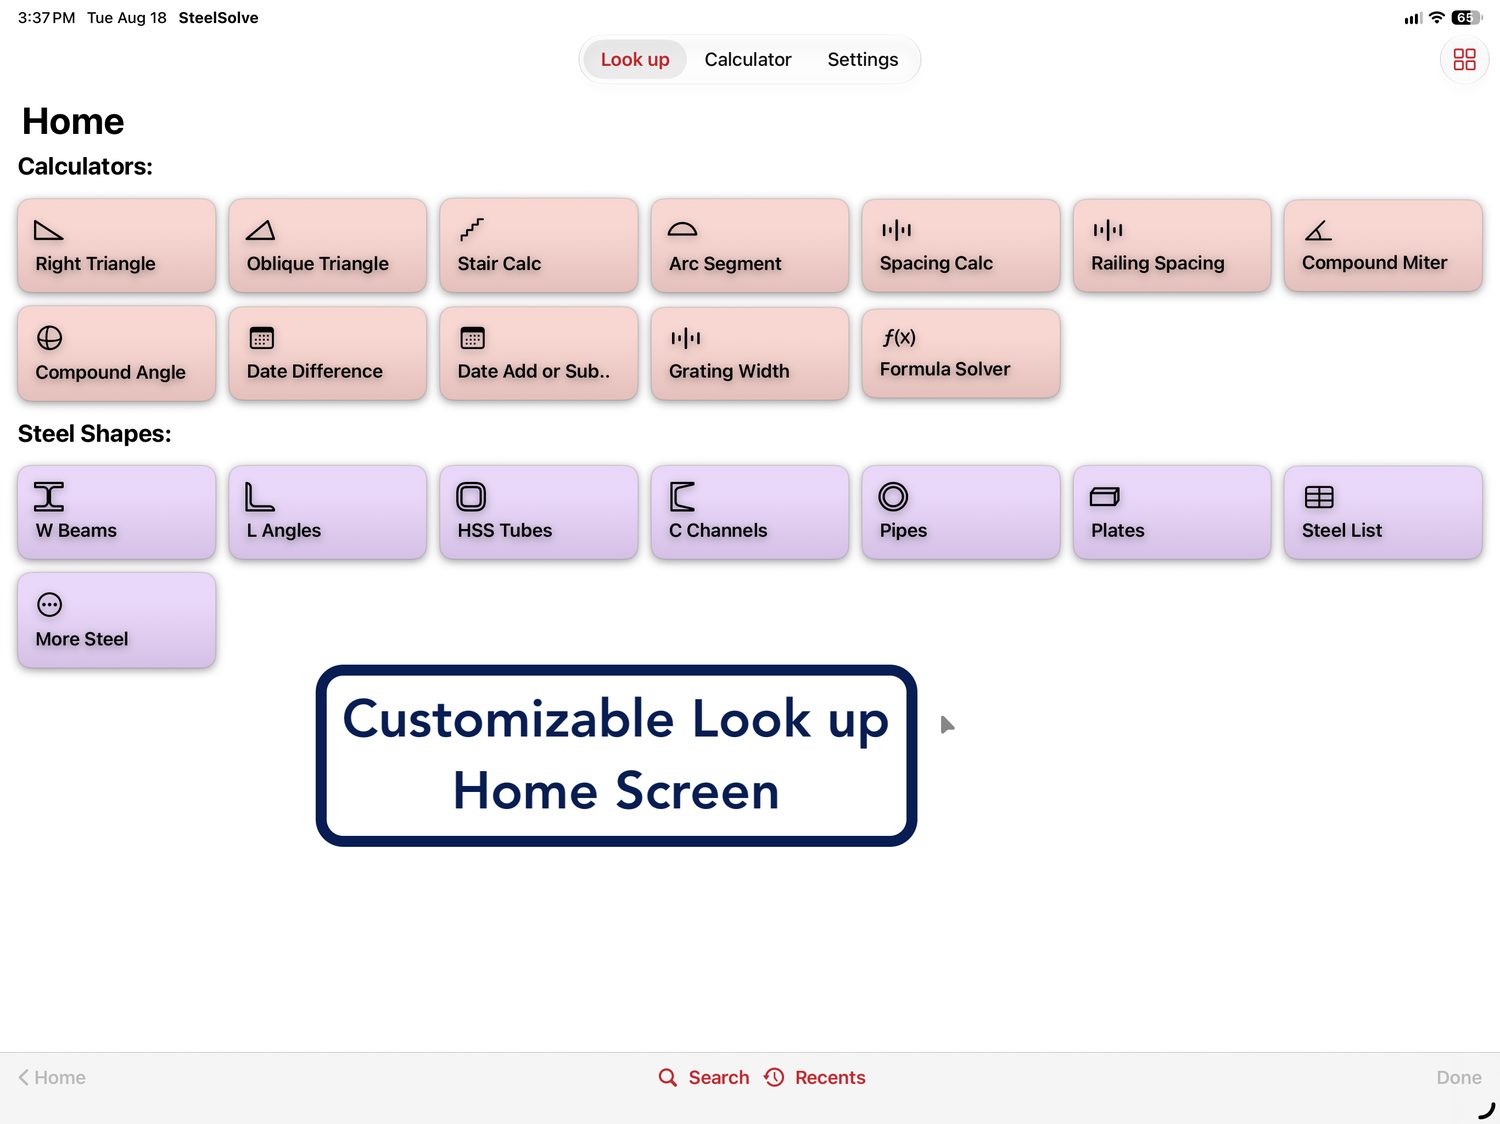Image resolution: width=1500 pixels, height=1124 pixels.
Task: Open the Compound Angle calculator
Action: (116, 354)
